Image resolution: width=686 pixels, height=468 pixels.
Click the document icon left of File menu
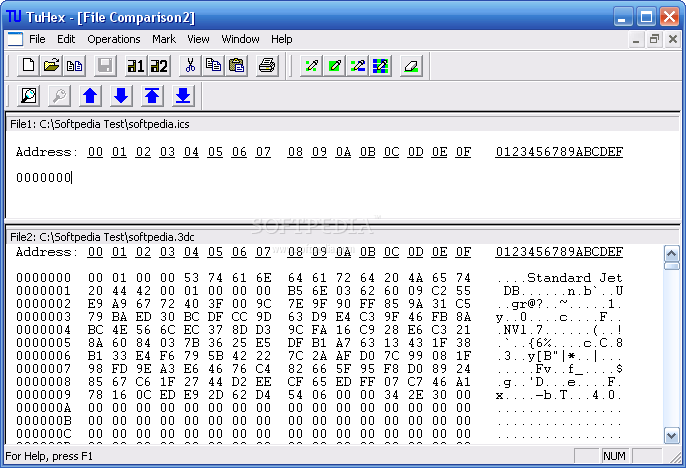click(x=15, y=39)
